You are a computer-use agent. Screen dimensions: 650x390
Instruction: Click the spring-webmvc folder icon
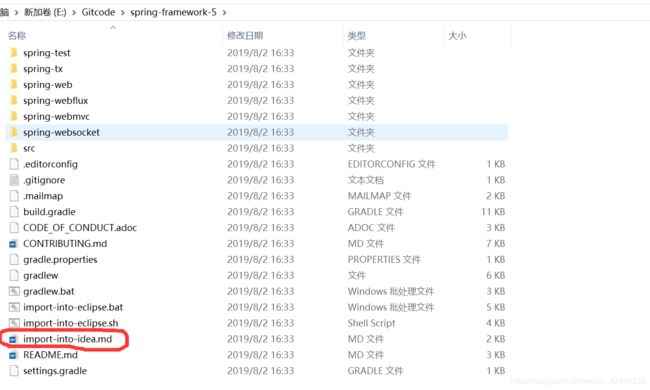pos(14,116)
